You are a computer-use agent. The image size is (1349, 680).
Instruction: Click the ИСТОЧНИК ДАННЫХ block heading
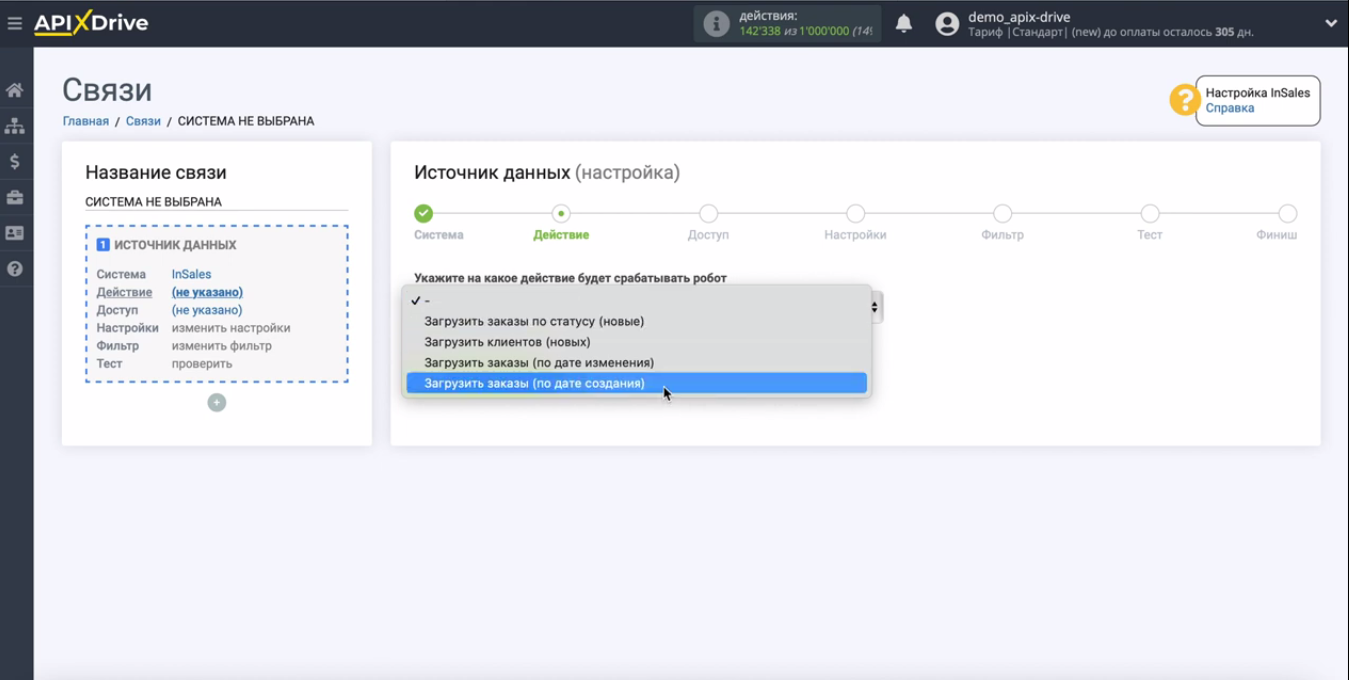click(x=175, y=245)
